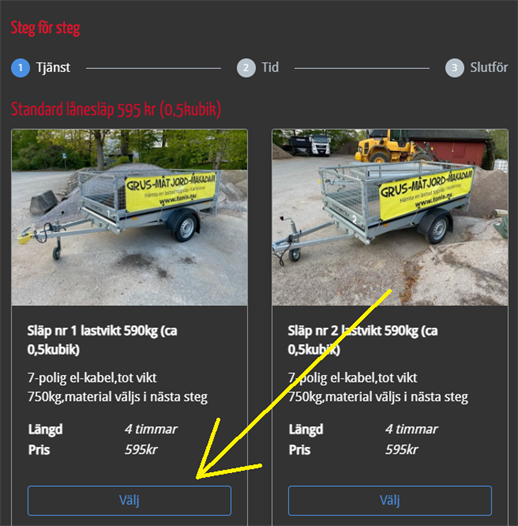The image size is (518, 526).
Task: Open the Släp nr 2 trailer photo
Action: (x=390, y=217)
